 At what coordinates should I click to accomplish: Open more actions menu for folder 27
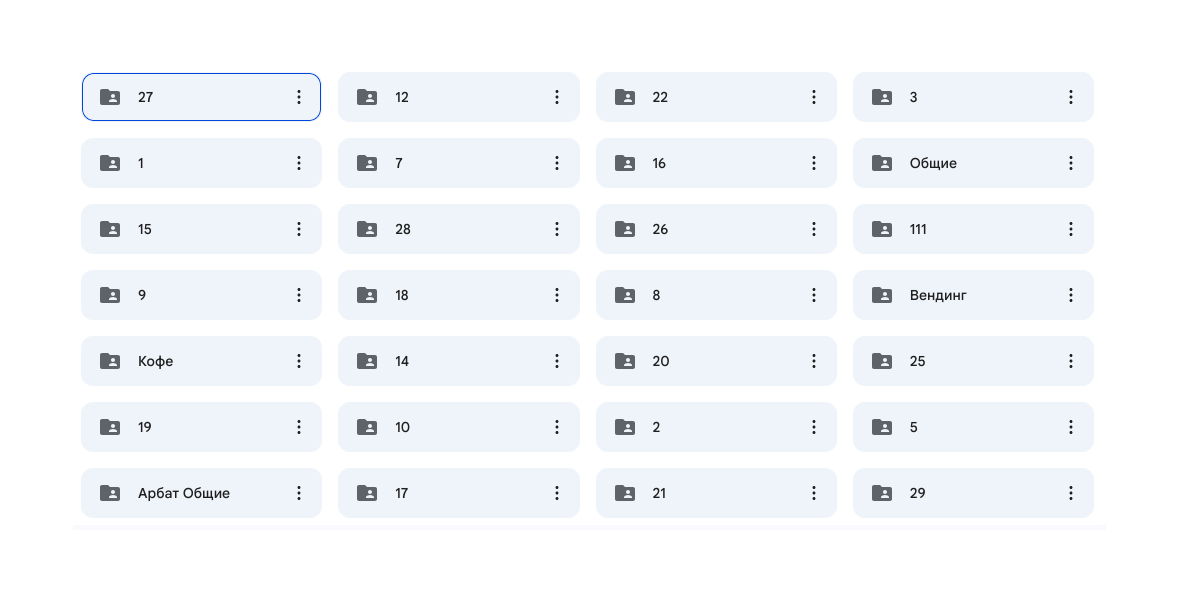click(x=299, y=97)
